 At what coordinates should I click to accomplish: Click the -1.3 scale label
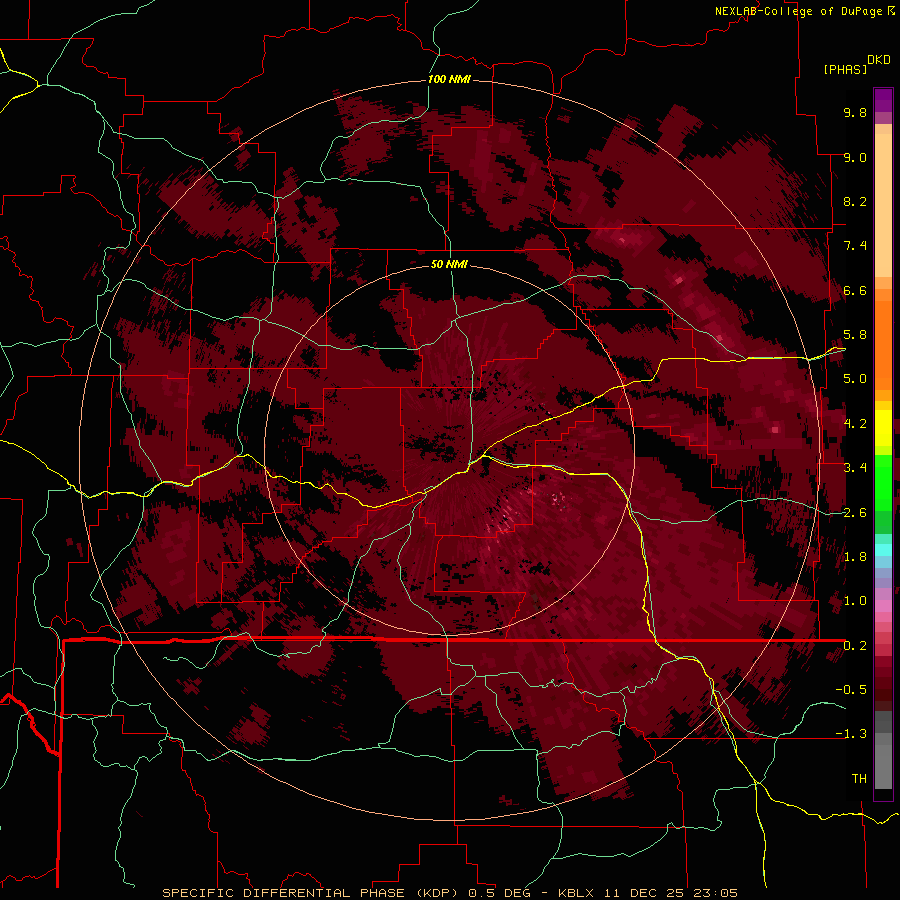coord(851,734)
